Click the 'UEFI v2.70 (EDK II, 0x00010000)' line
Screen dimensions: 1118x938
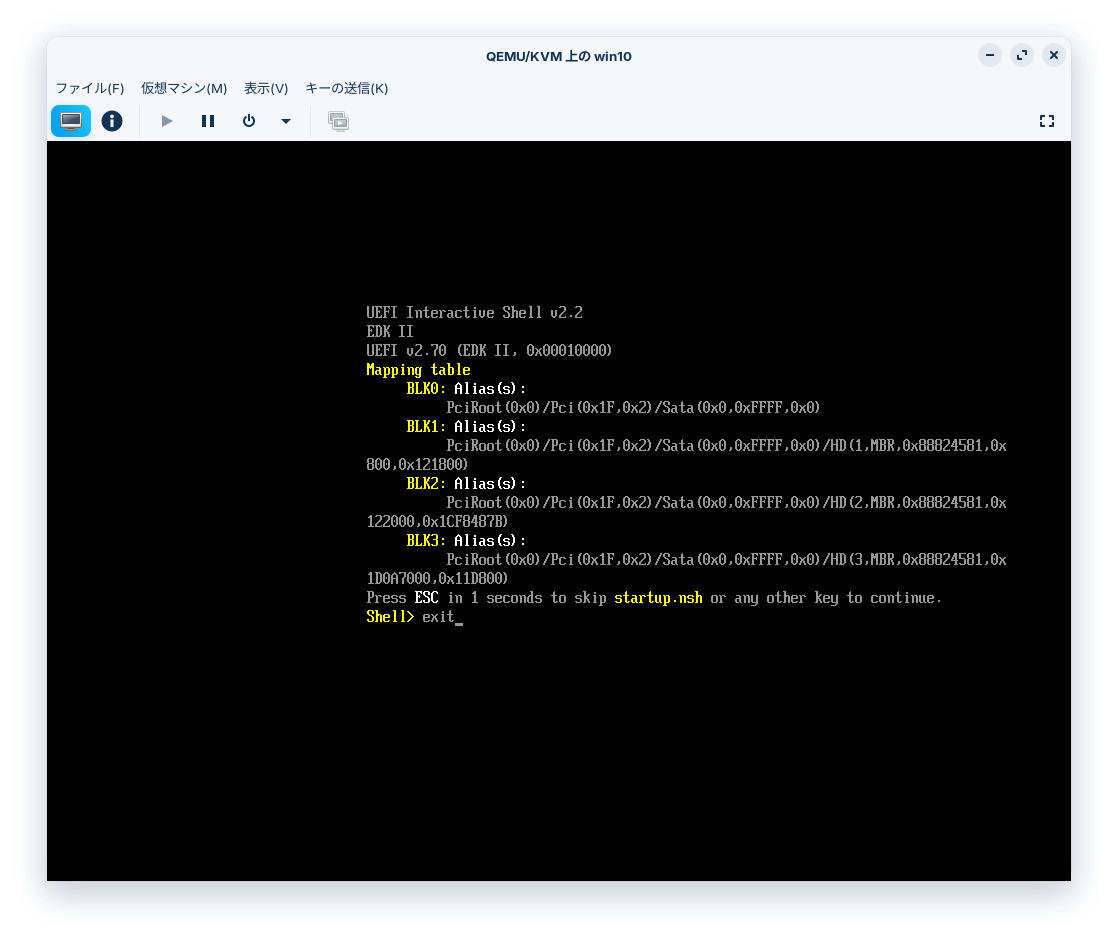tap(489, 351)
